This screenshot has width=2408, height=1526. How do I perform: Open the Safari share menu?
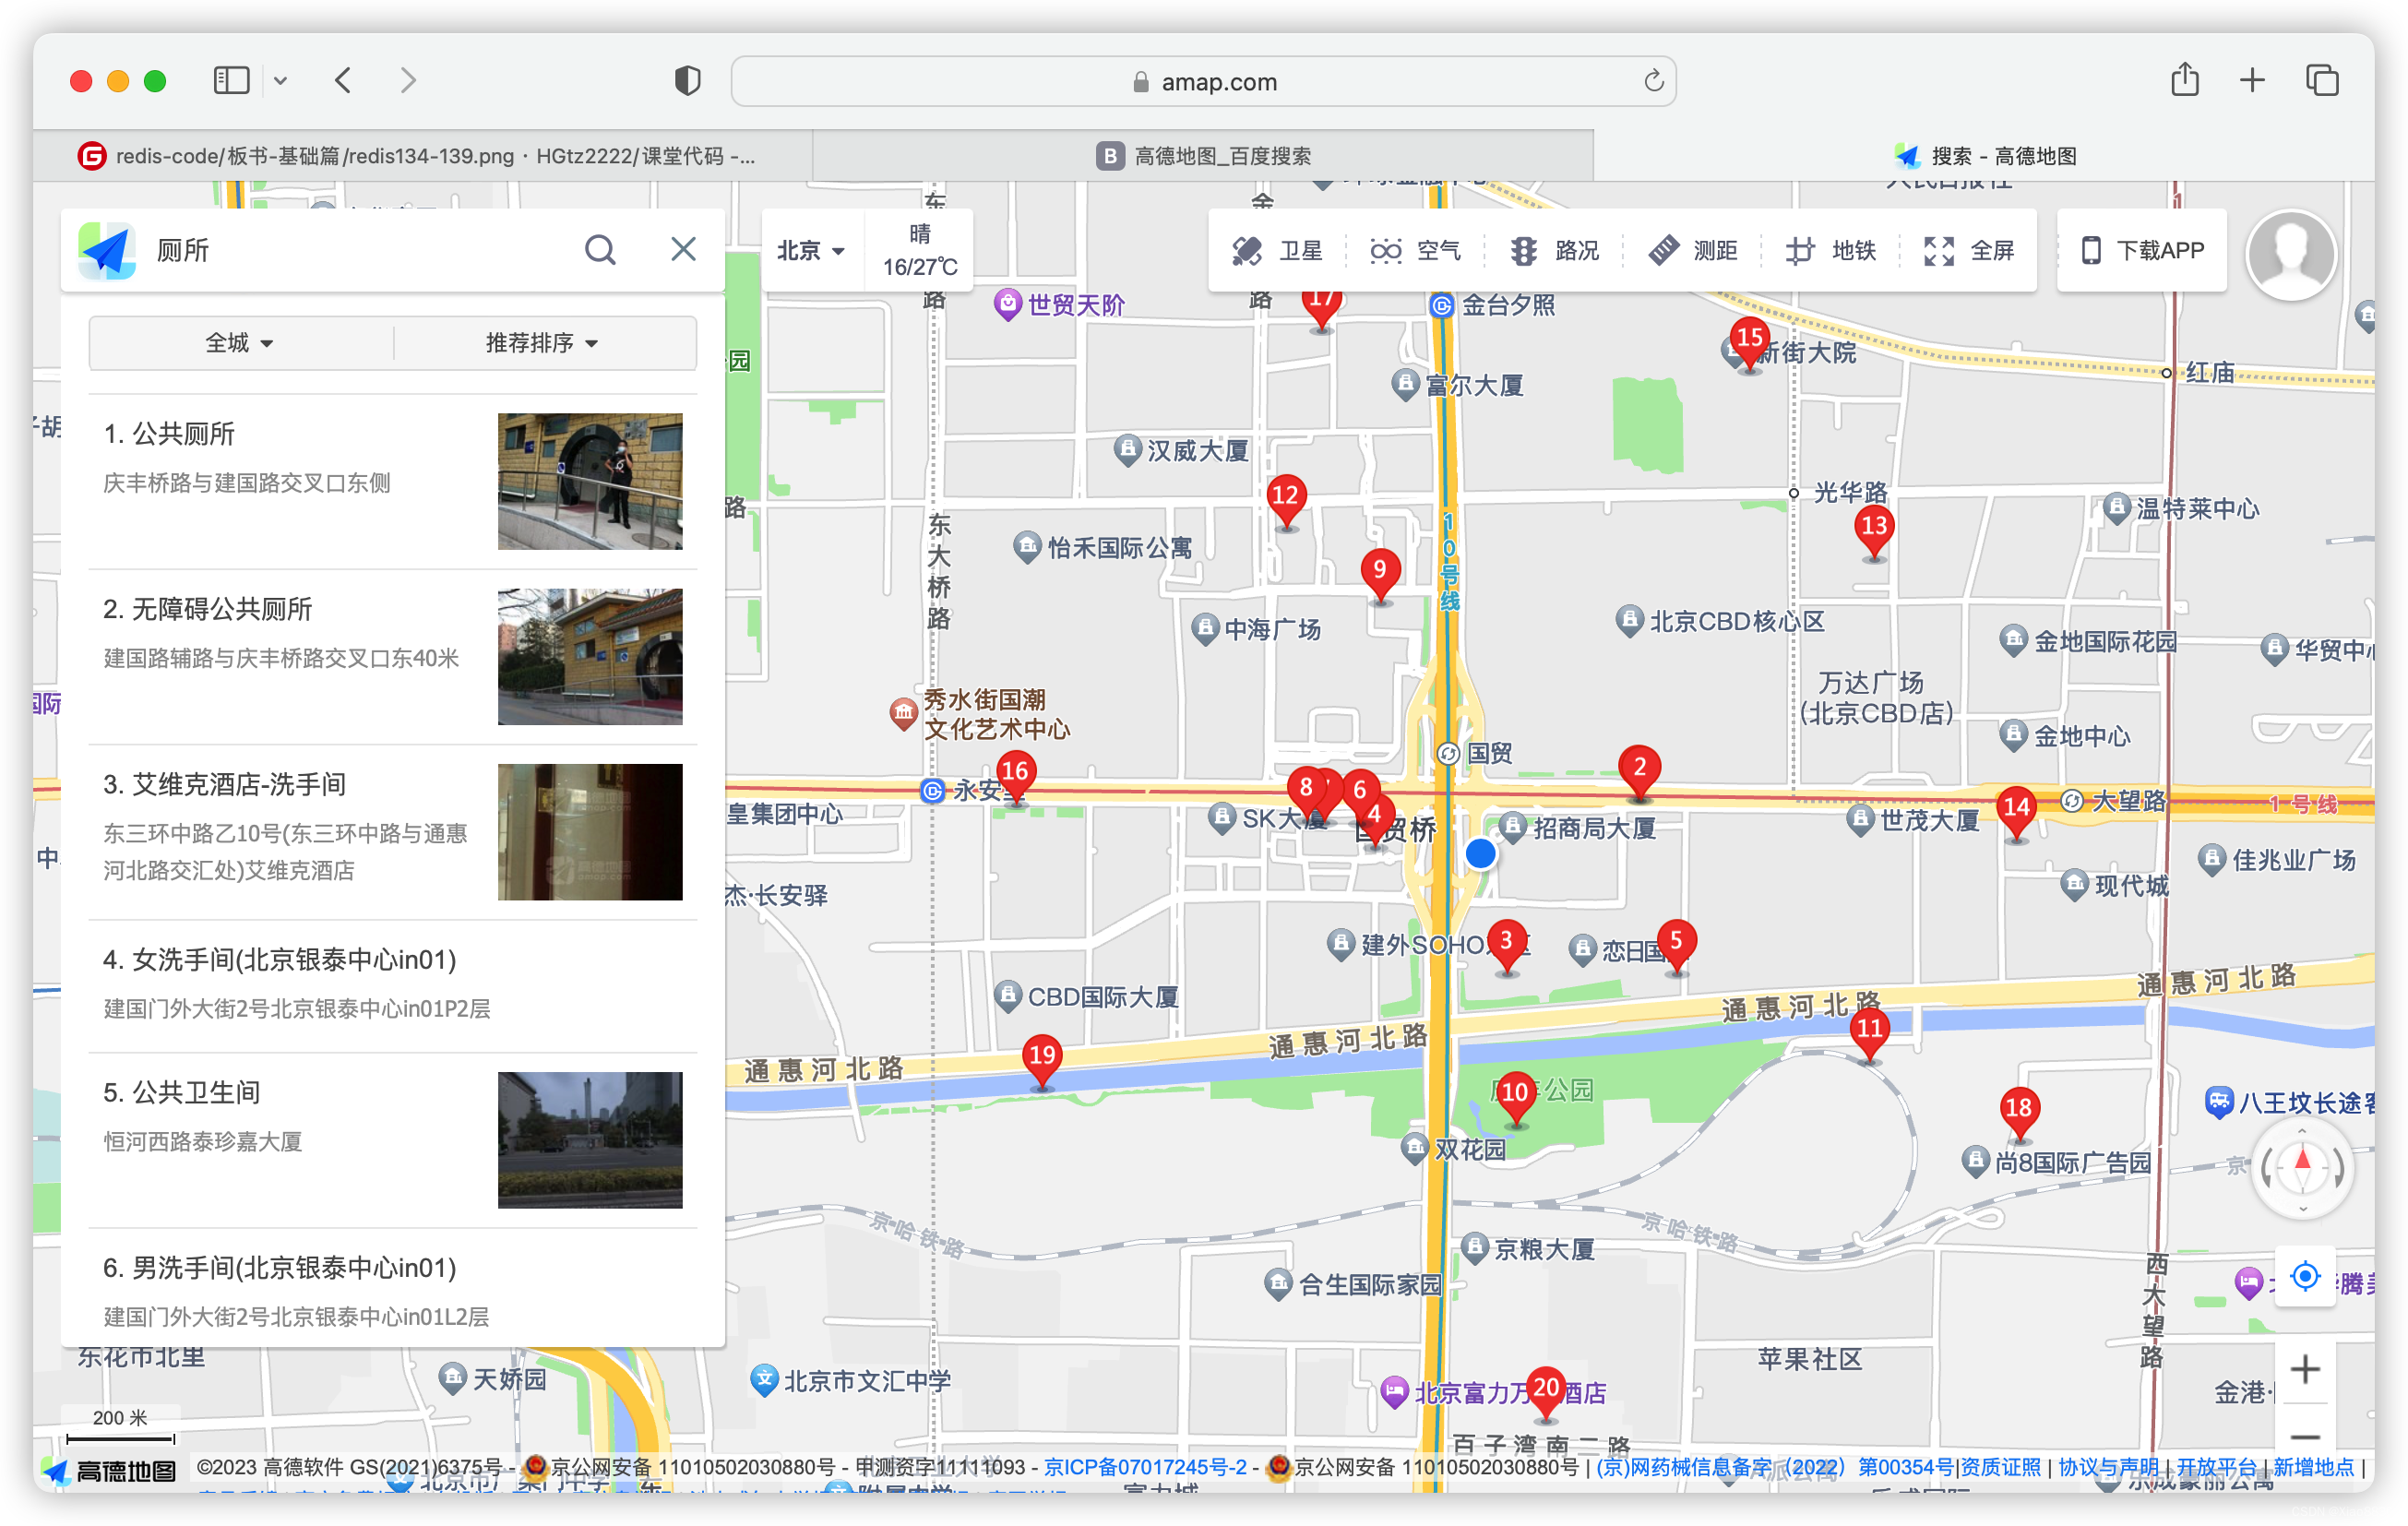[x=2184, y=79]
